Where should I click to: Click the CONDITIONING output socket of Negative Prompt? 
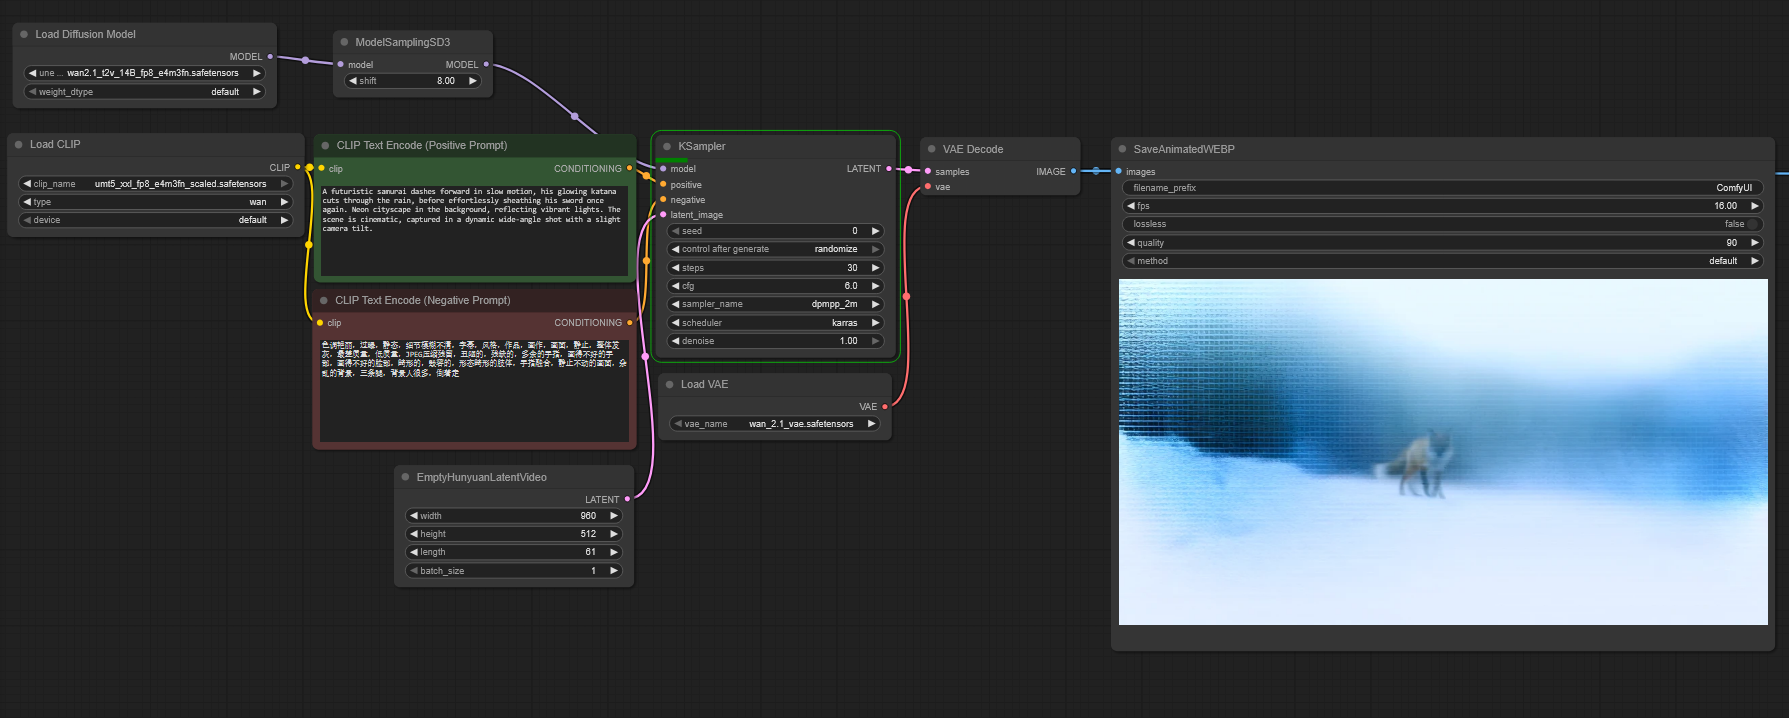click(630, 322)
